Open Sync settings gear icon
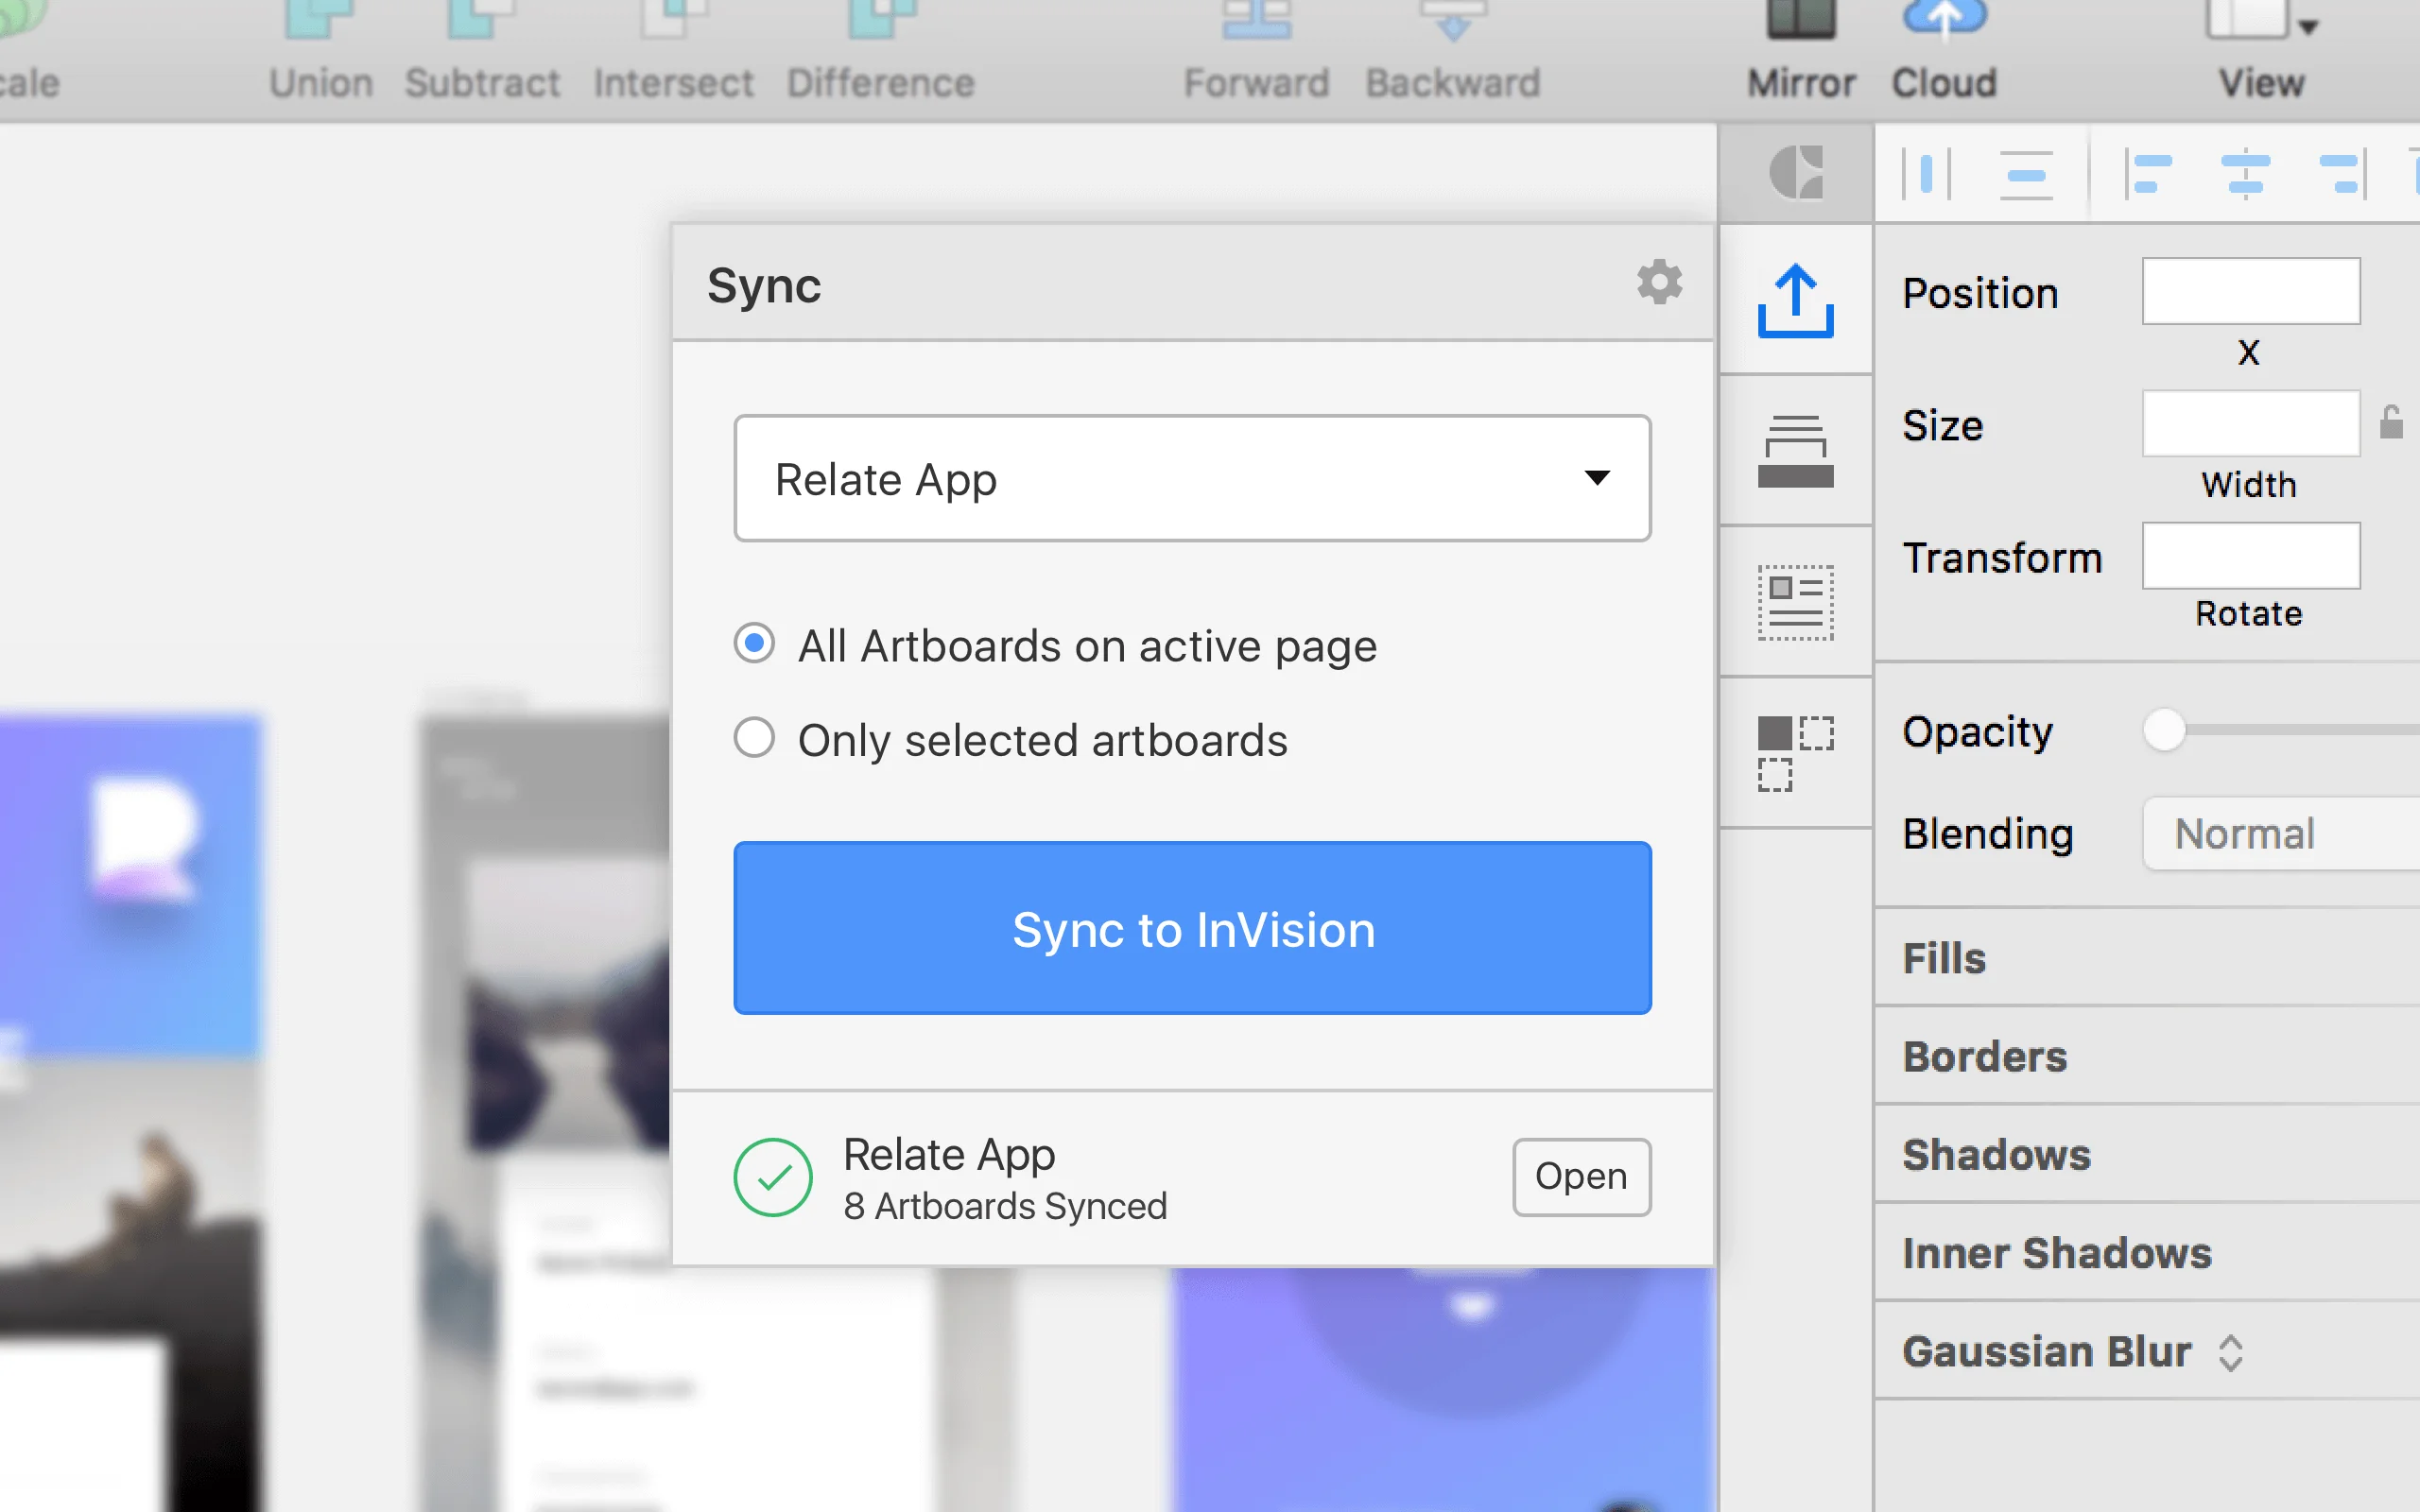 click(x=1659, y=283)
